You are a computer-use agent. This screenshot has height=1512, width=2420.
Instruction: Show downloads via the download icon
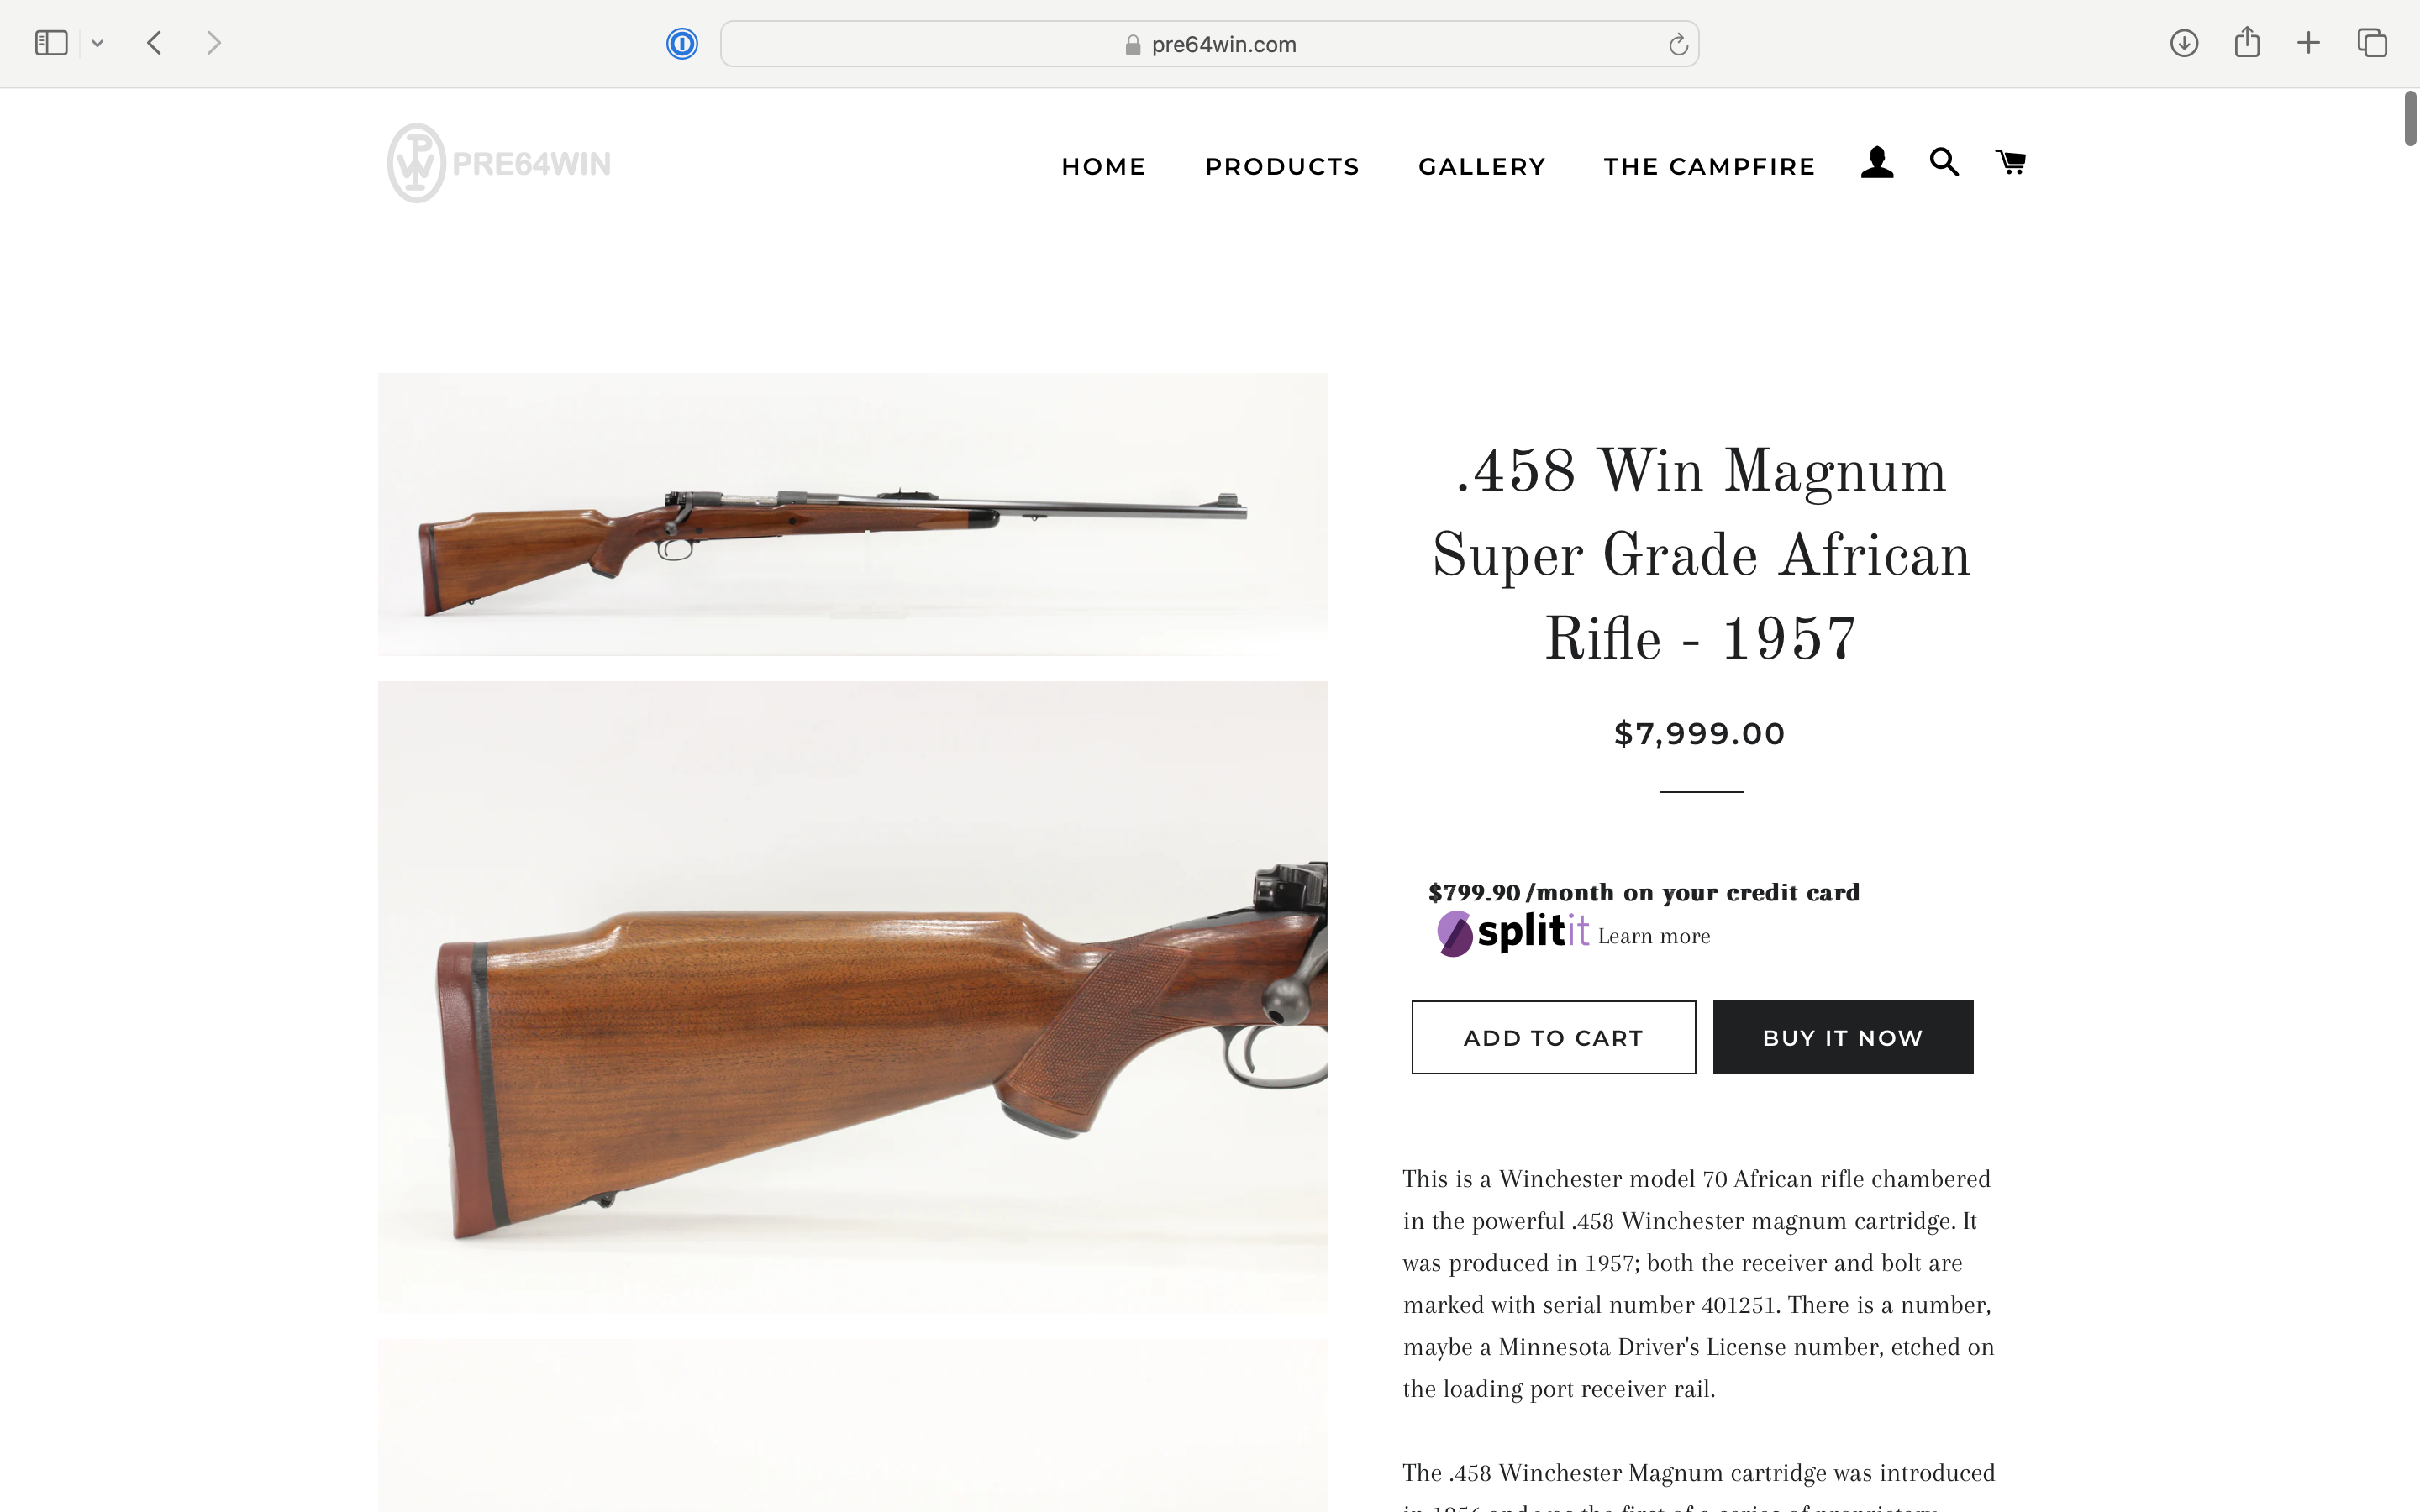coord(2184,43)
